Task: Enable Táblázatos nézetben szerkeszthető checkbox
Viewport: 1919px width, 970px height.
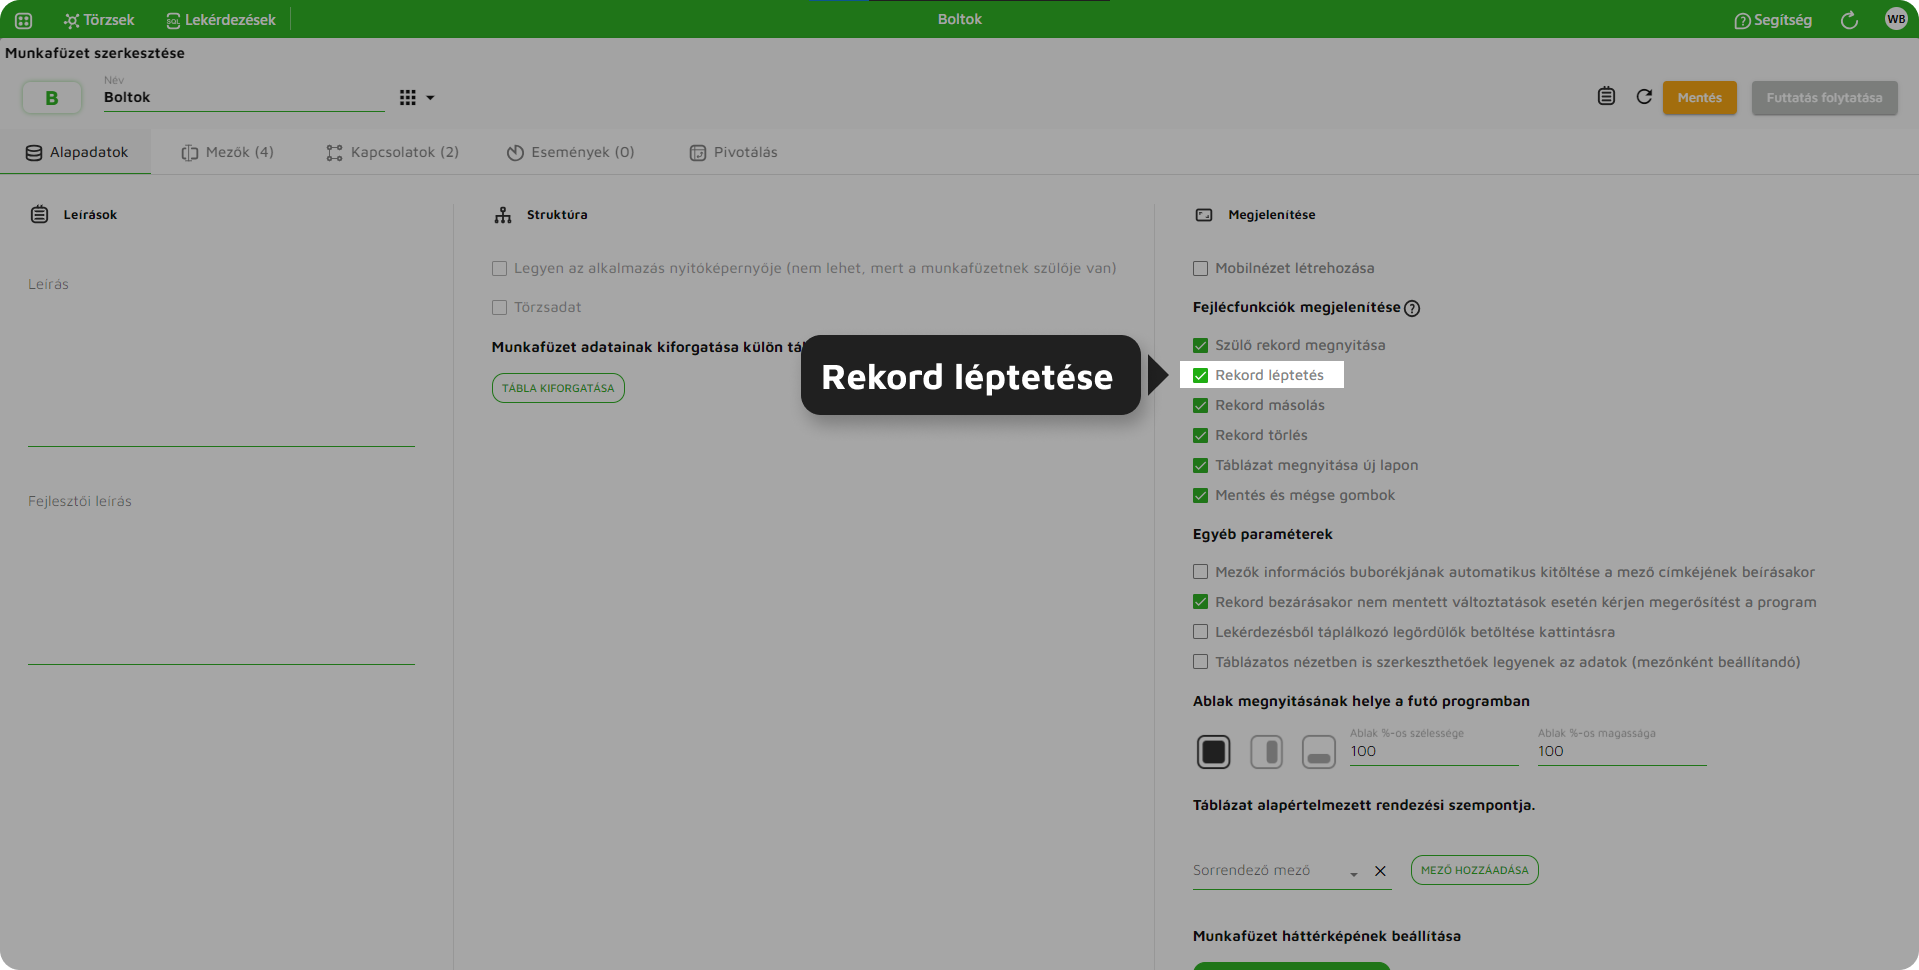Action: click(x=1200, y=662)
